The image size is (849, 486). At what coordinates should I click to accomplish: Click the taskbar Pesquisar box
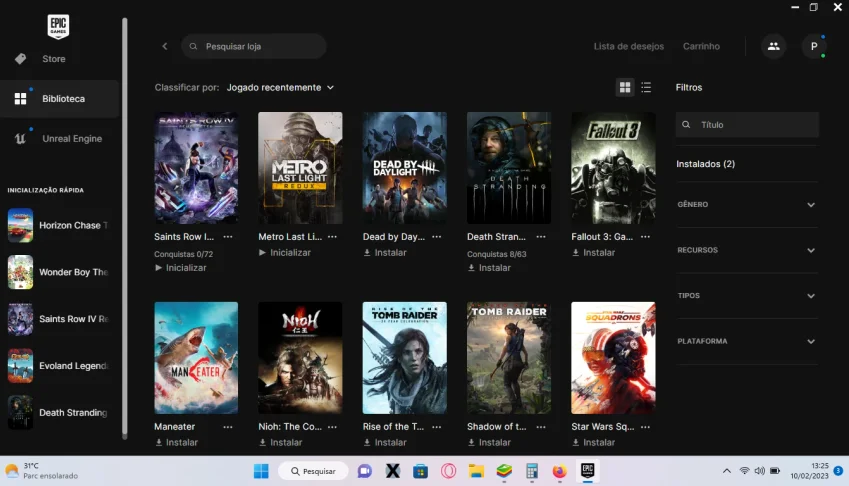click(x=314, y=471)
